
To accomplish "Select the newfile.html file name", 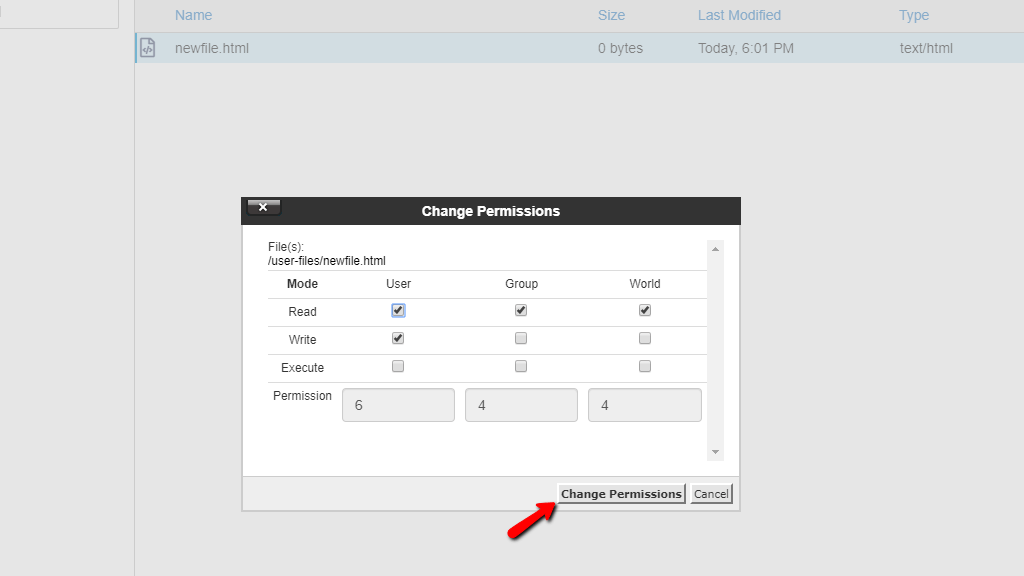I will [212, 48].
